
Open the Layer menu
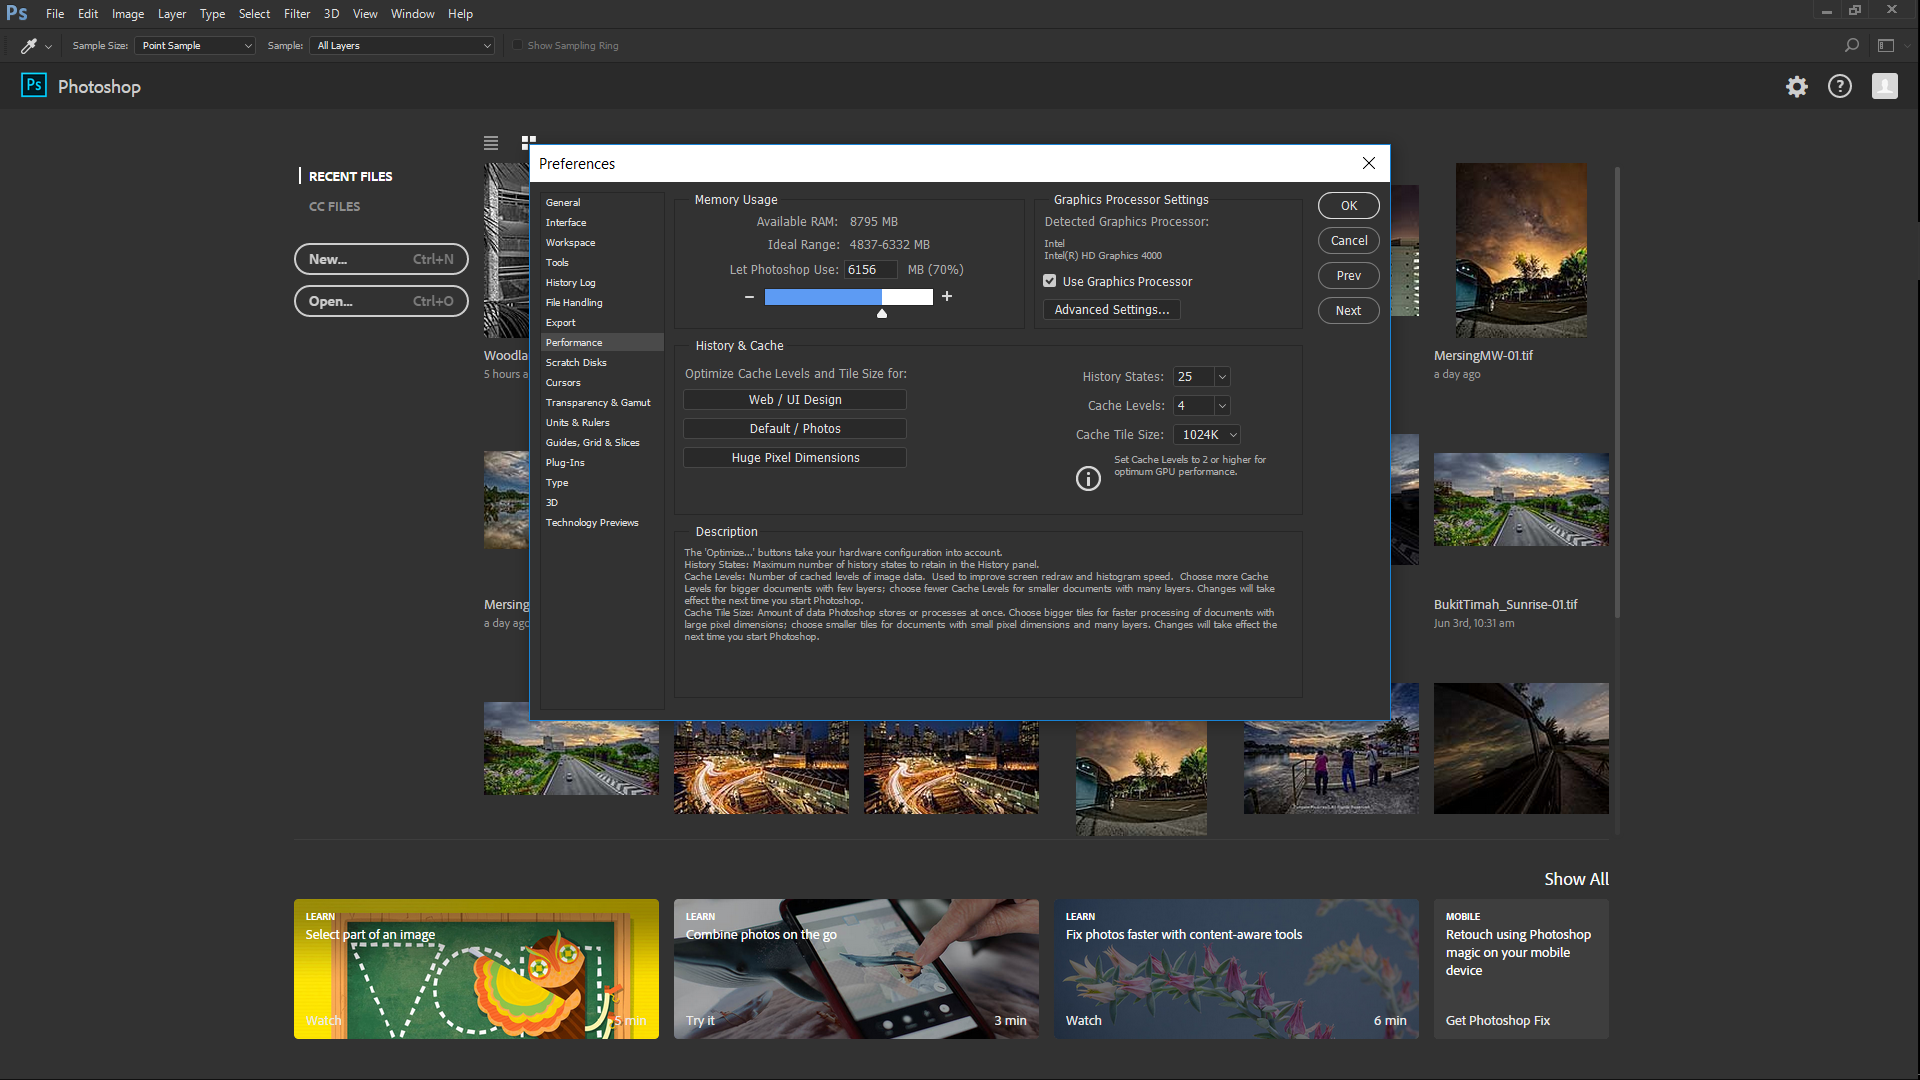[172, 14]
